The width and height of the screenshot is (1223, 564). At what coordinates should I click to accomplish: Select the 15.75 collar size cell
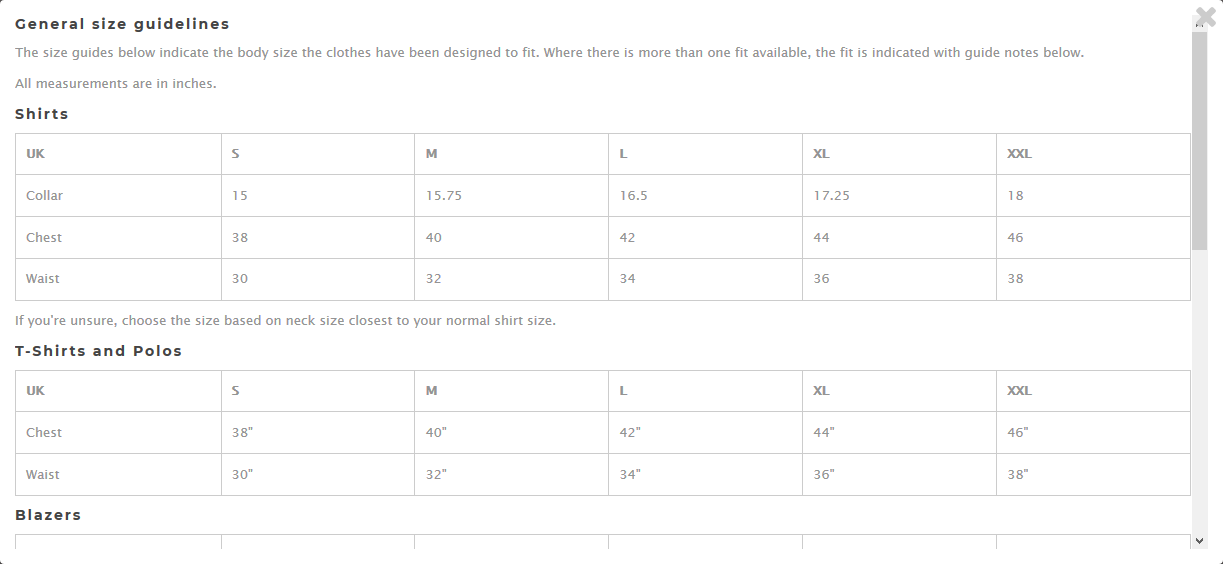(511, 196)
